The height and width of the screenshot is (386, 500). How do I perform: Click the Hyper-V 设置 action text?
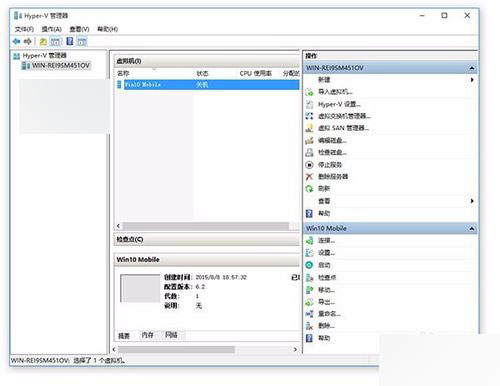pos(339,104)
